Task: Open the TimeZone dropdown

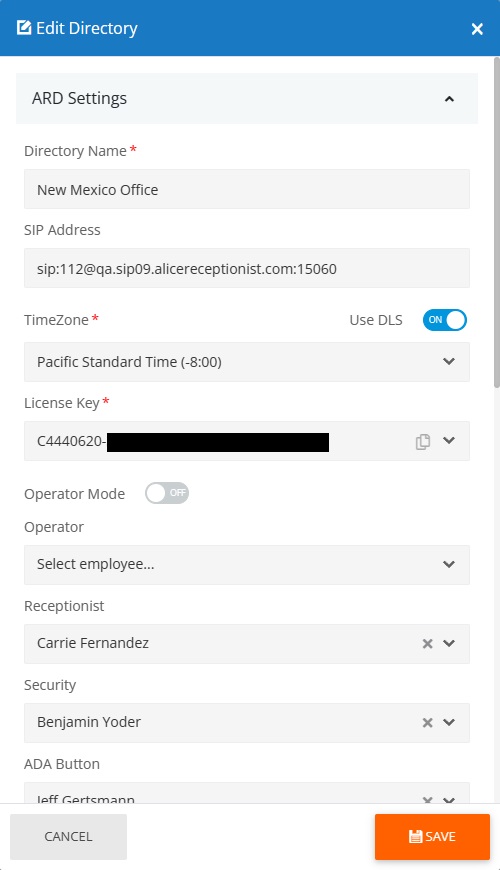Action: 247,362
